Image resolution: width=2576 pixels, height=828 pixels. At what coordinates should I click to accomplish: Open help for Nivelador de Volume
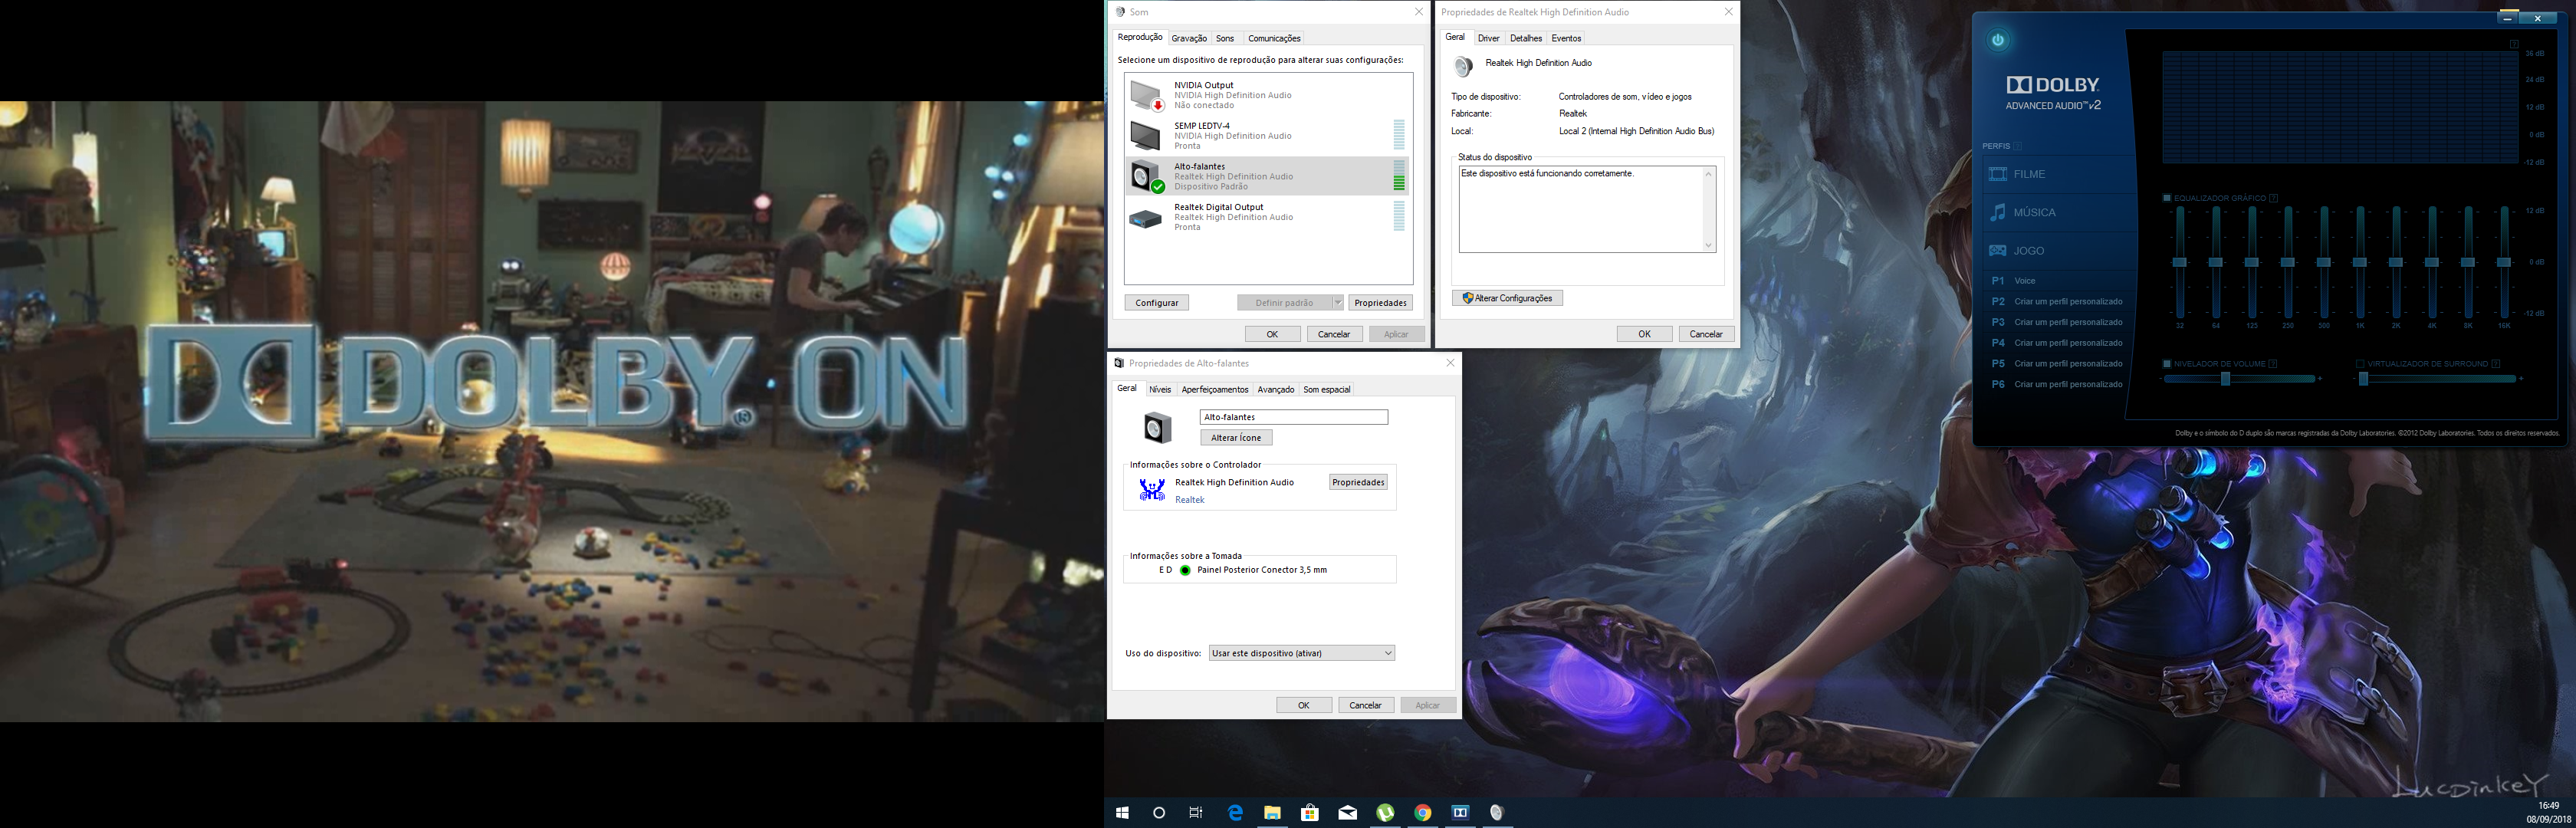pyautogui.click(x=2272, y=364)
